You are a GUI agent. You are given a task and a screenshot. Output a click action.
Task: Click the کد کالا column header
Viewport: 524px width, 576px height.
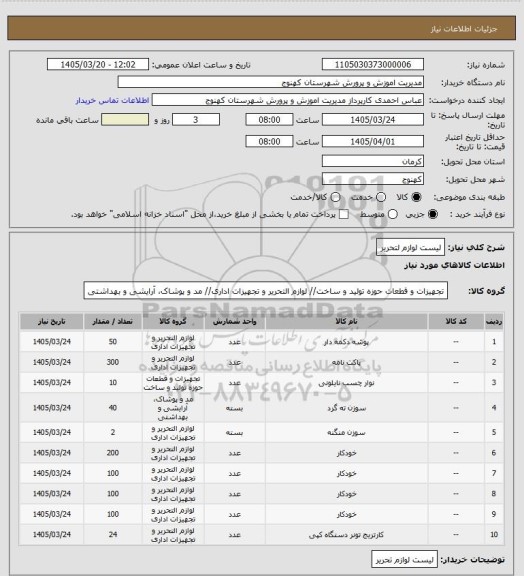[456, 321]
